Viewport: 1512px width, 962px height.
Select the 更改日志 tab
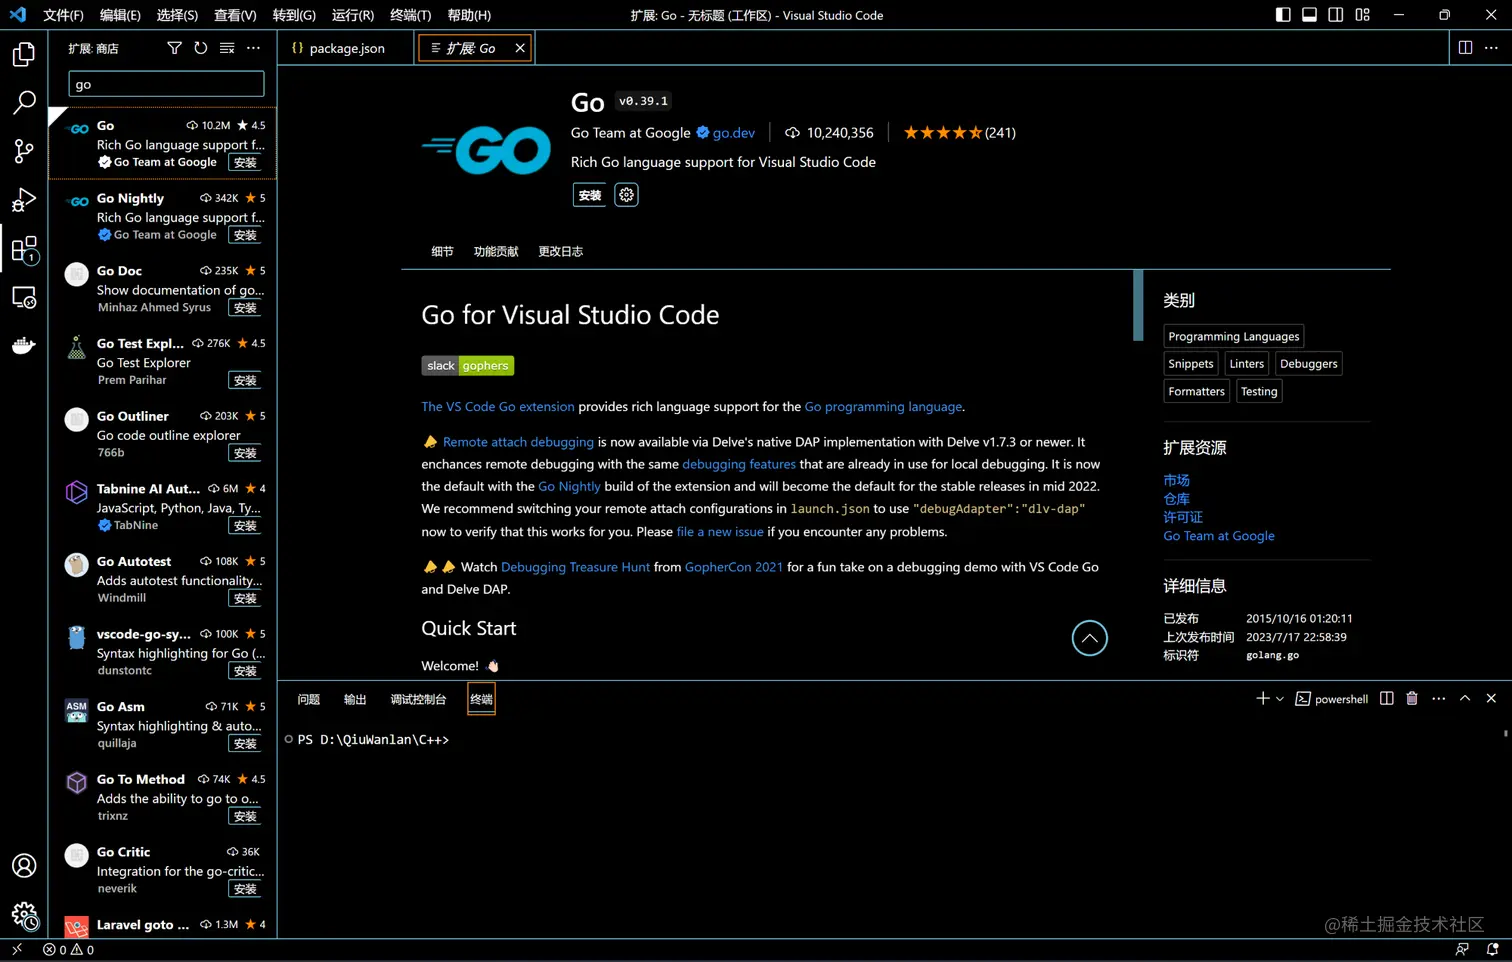click(560, 252)
